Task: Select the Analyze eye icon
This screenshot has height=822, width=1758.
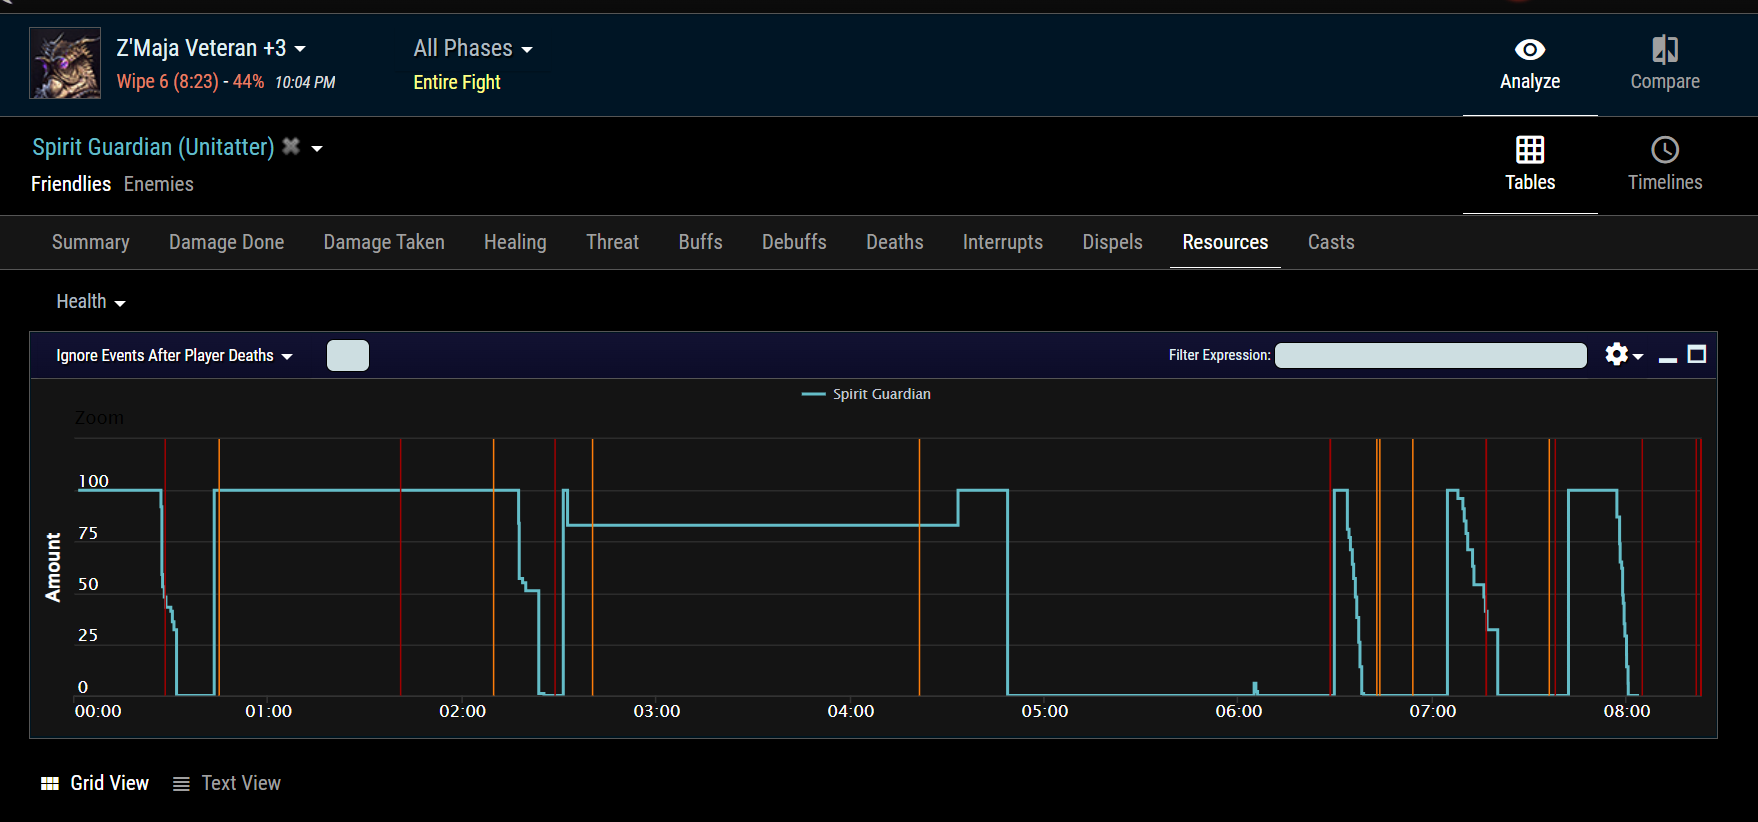Action: (1530, 50)
